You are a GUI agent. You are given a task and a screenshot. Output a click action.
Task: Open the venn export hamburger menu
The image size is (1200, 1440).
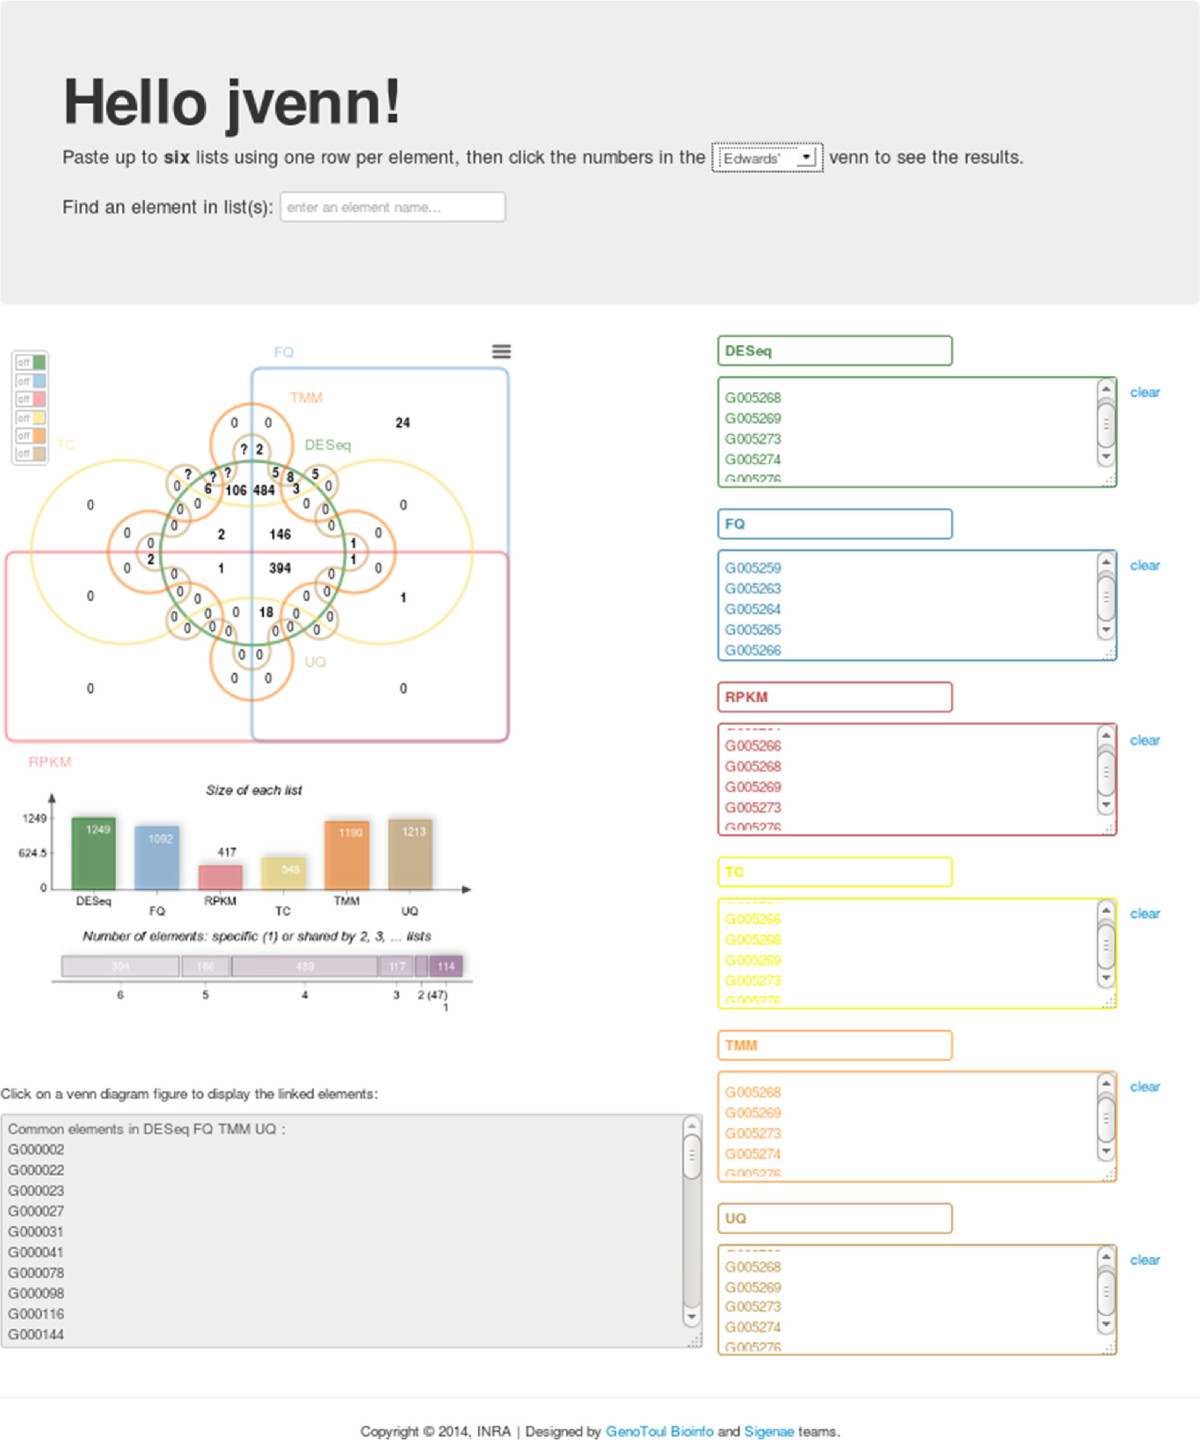501,351
